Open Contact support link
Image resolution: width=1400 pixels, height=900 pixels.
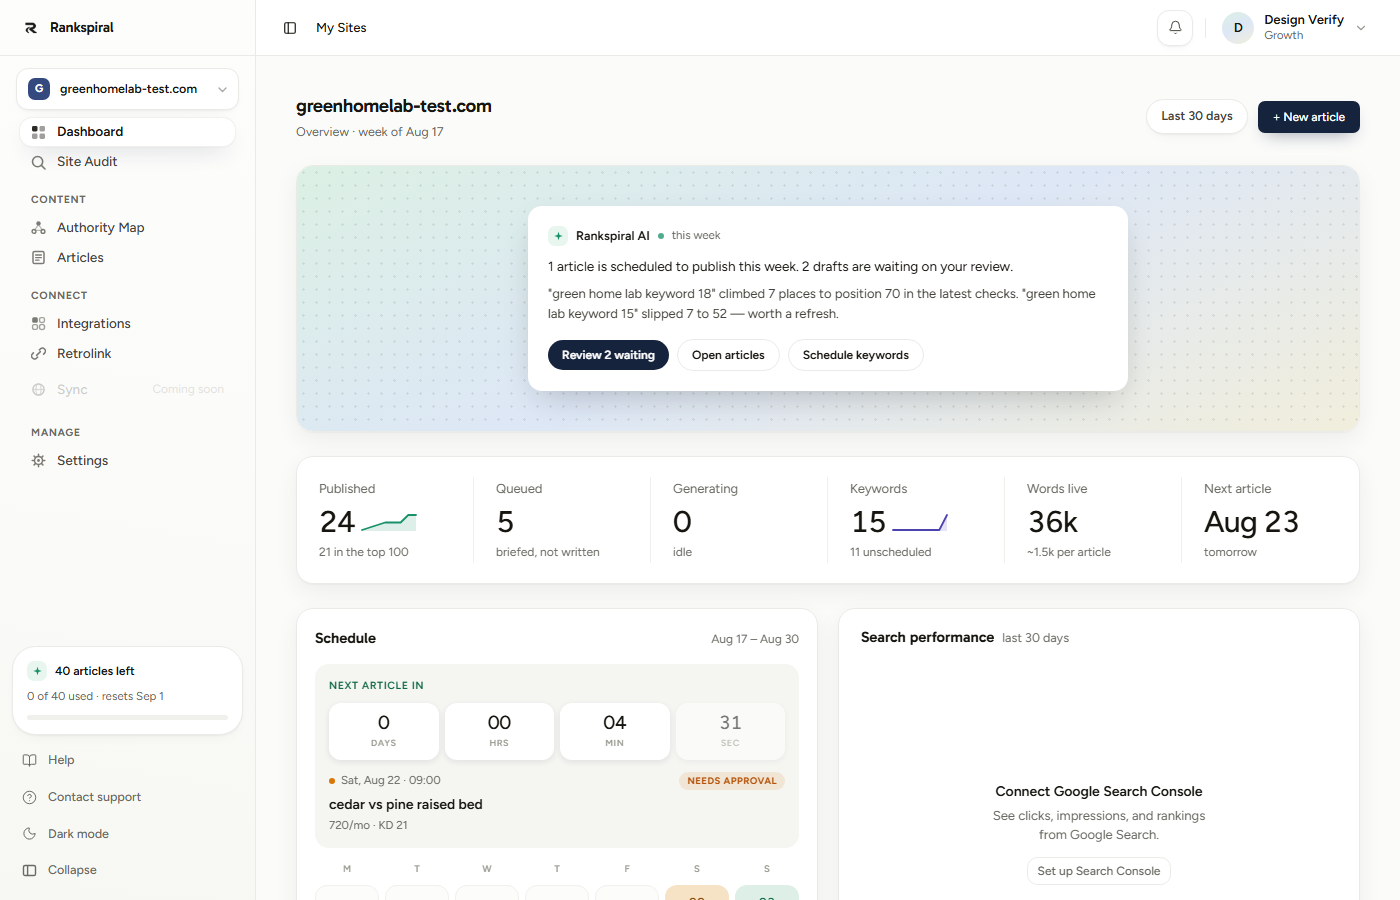point(94,797)
